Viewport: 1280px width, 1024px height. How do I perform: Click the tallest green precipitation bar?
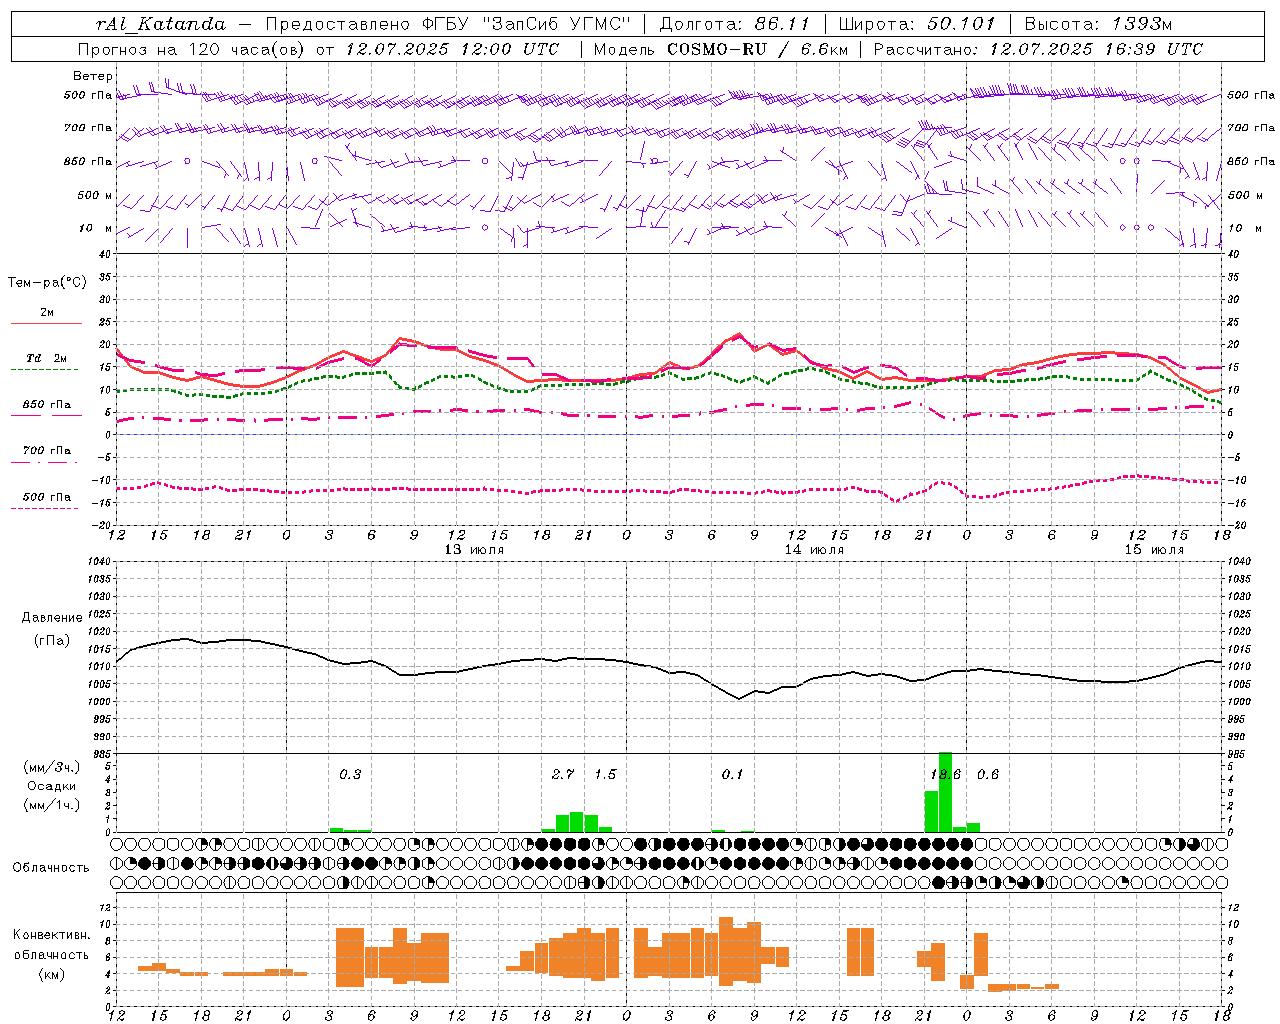pos(945,792)
